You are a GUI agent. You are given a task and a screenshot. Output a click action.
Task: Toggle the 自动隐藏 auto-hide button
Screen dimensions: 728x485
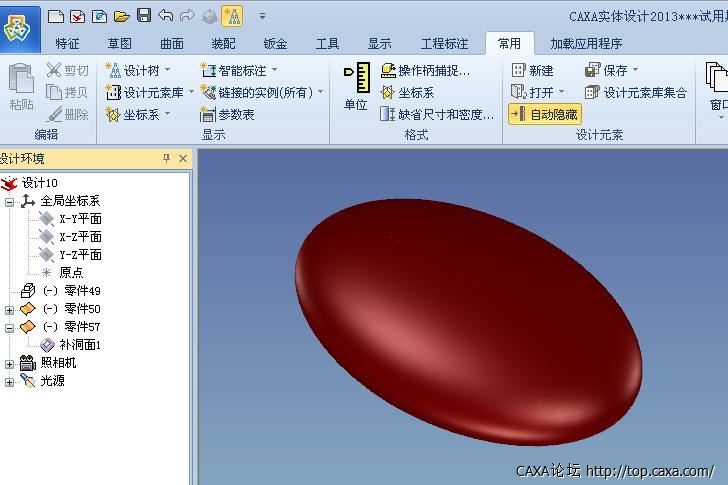click(x=545, y=114)
